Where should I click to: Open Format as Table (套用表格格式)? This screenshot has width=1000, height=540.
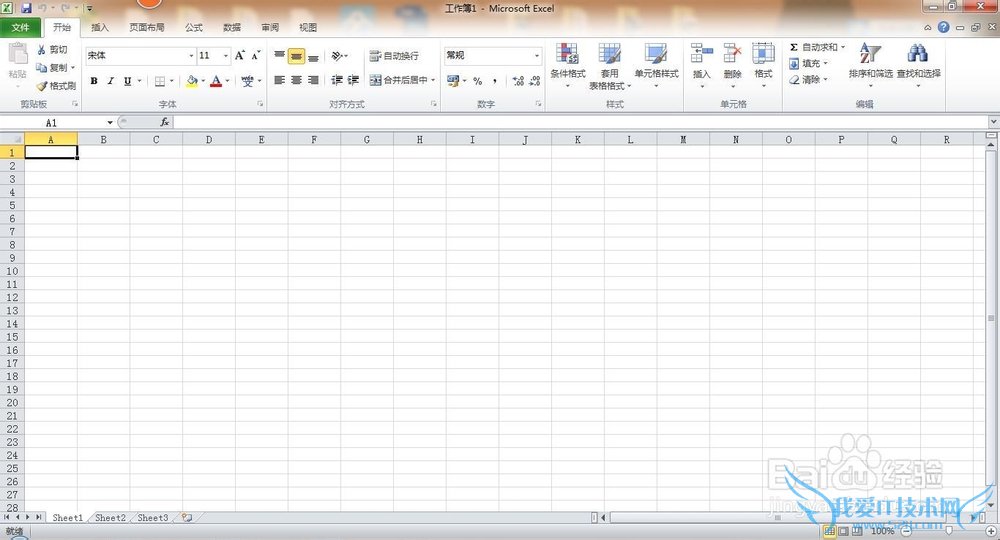point(610,65)
